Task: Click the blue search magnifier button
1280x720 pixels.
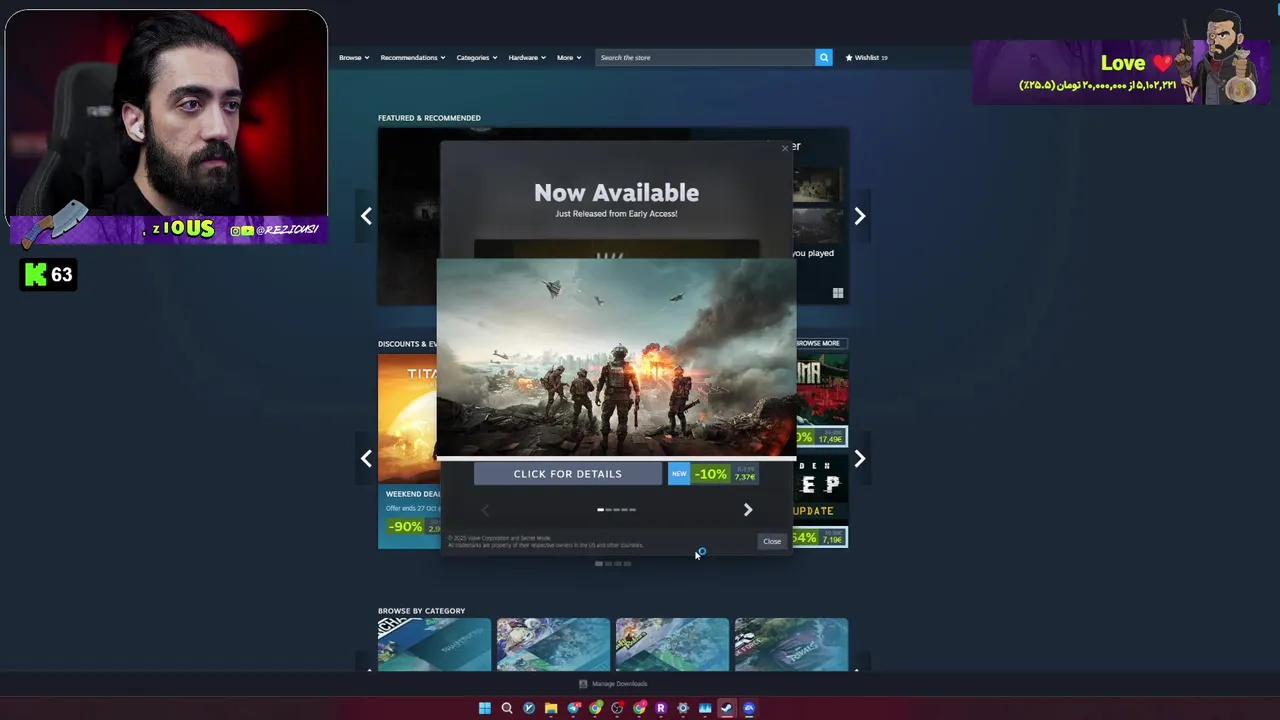Action: point(824,58)
